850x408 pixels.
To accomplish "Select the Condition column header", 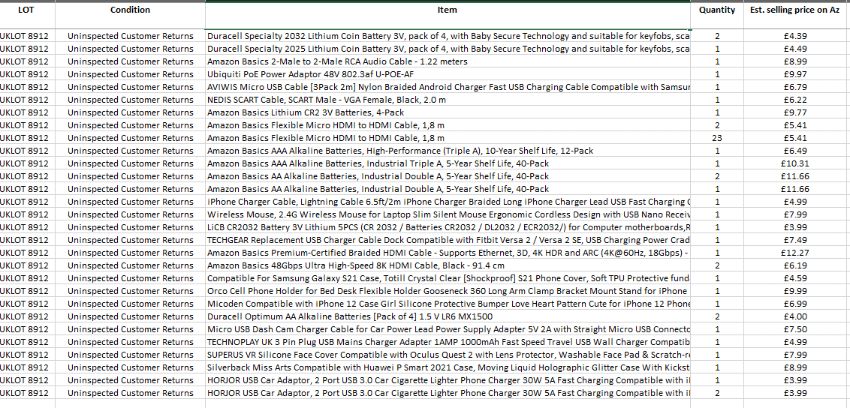I will tap(130, 9).
